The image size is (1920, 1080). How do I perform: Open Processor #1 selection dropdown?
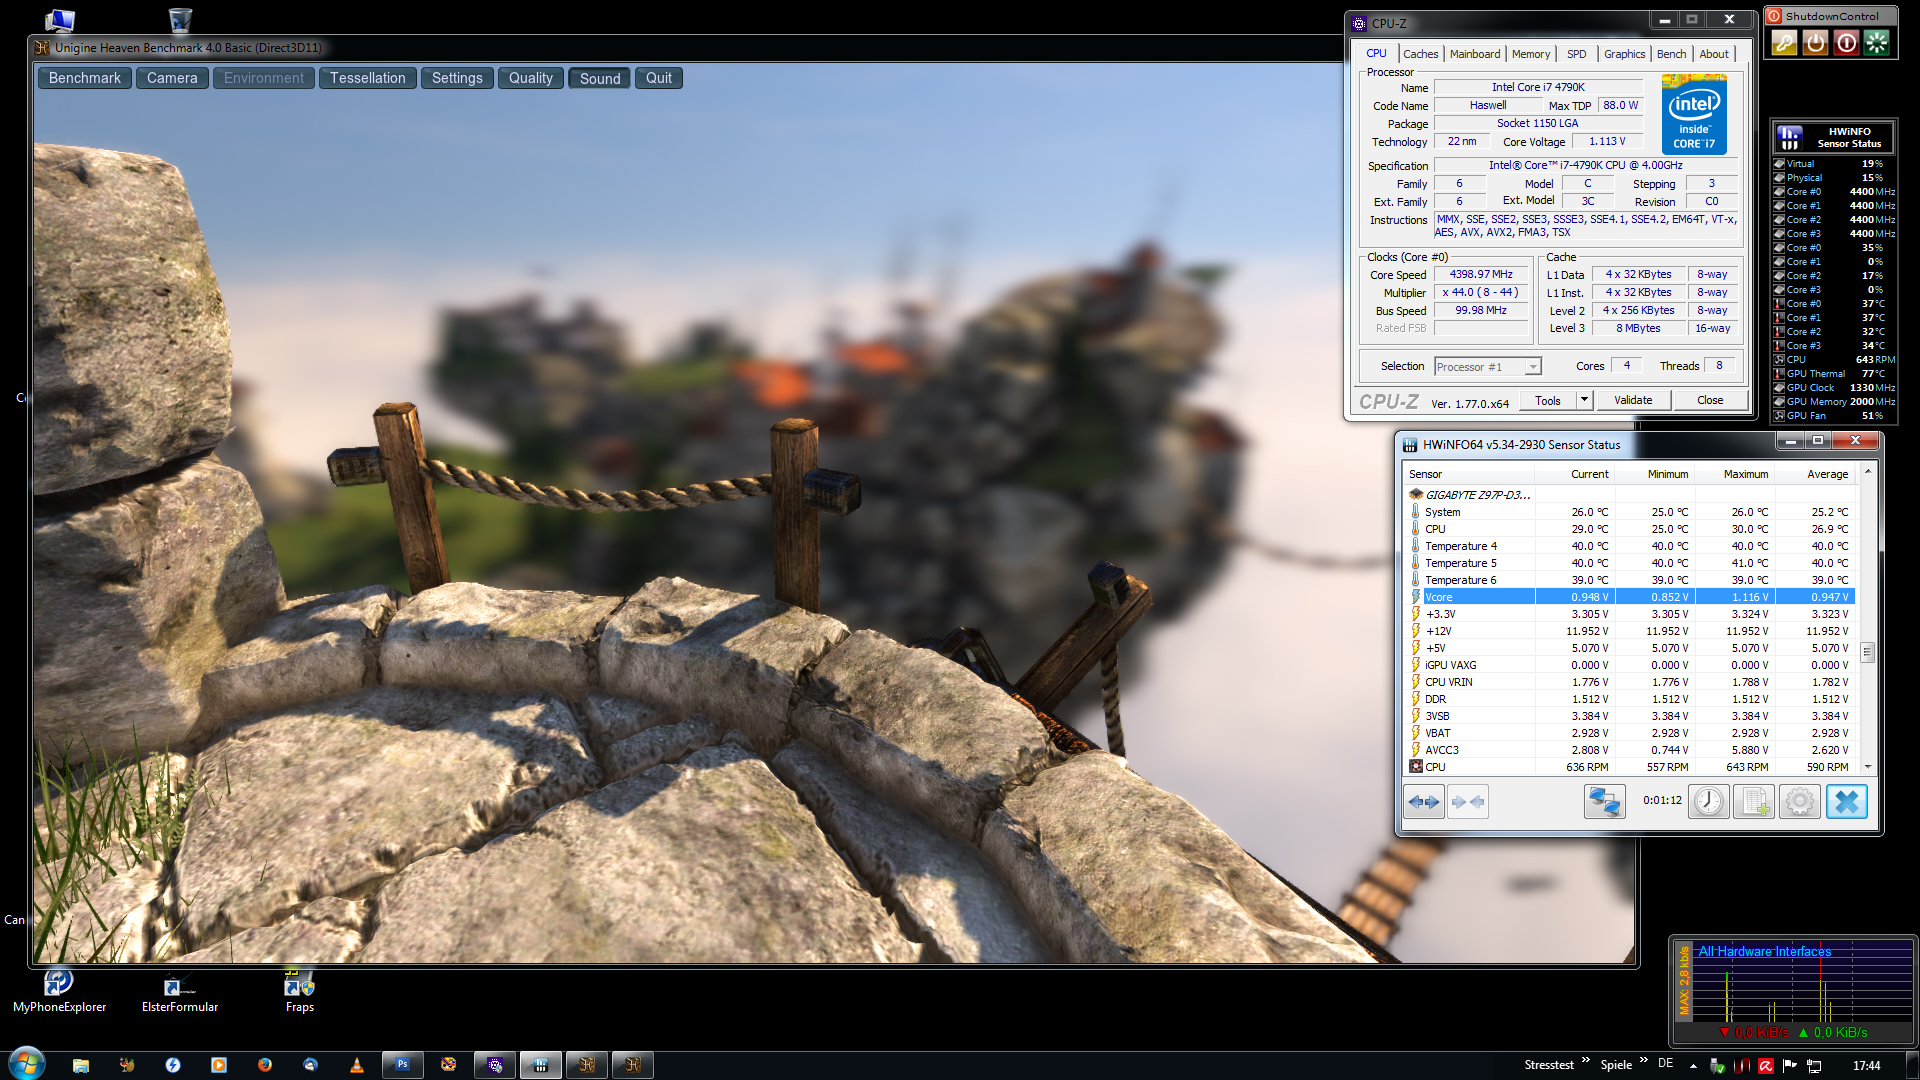click(1488, 367)
